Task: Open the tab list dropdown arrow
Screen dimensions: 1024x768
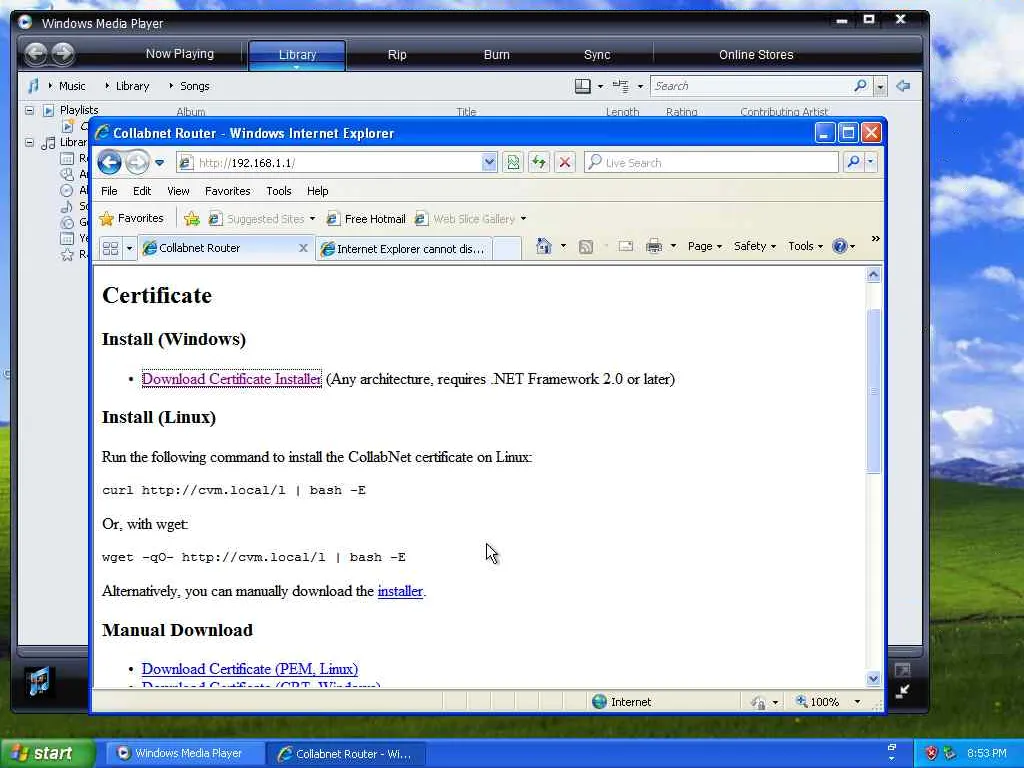Action: point(129,248)
